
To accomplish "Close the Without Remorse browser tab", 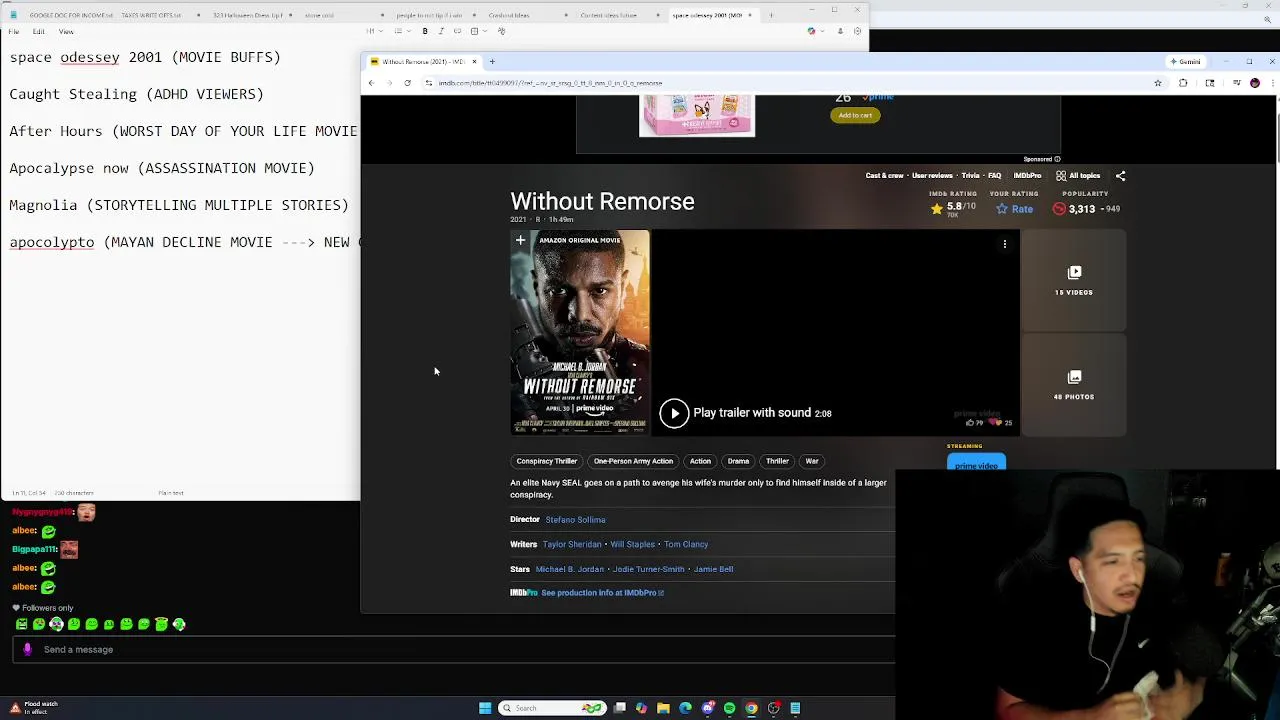I will (x=474, y=62).
